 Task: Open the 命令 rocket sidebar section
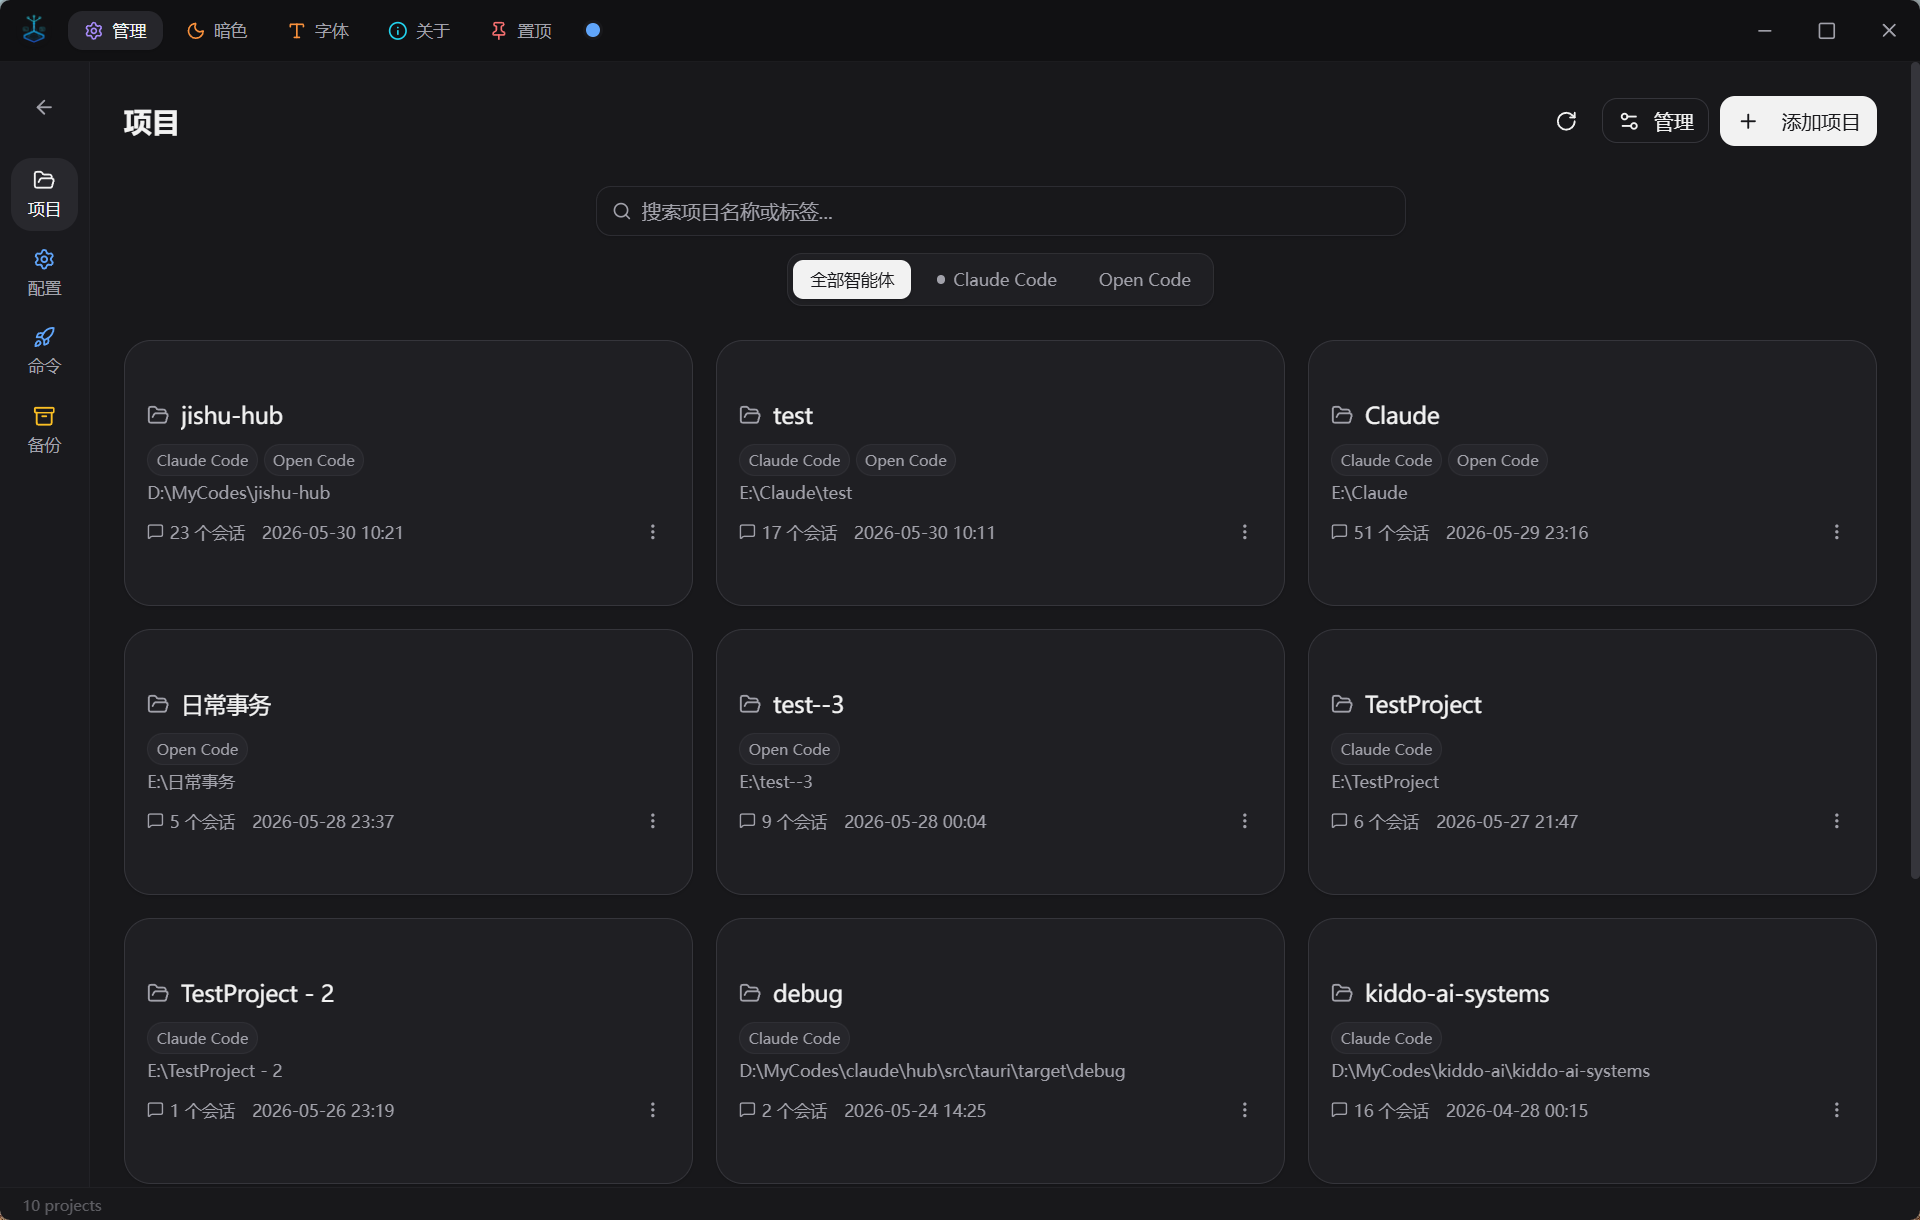tap(44, 351)
